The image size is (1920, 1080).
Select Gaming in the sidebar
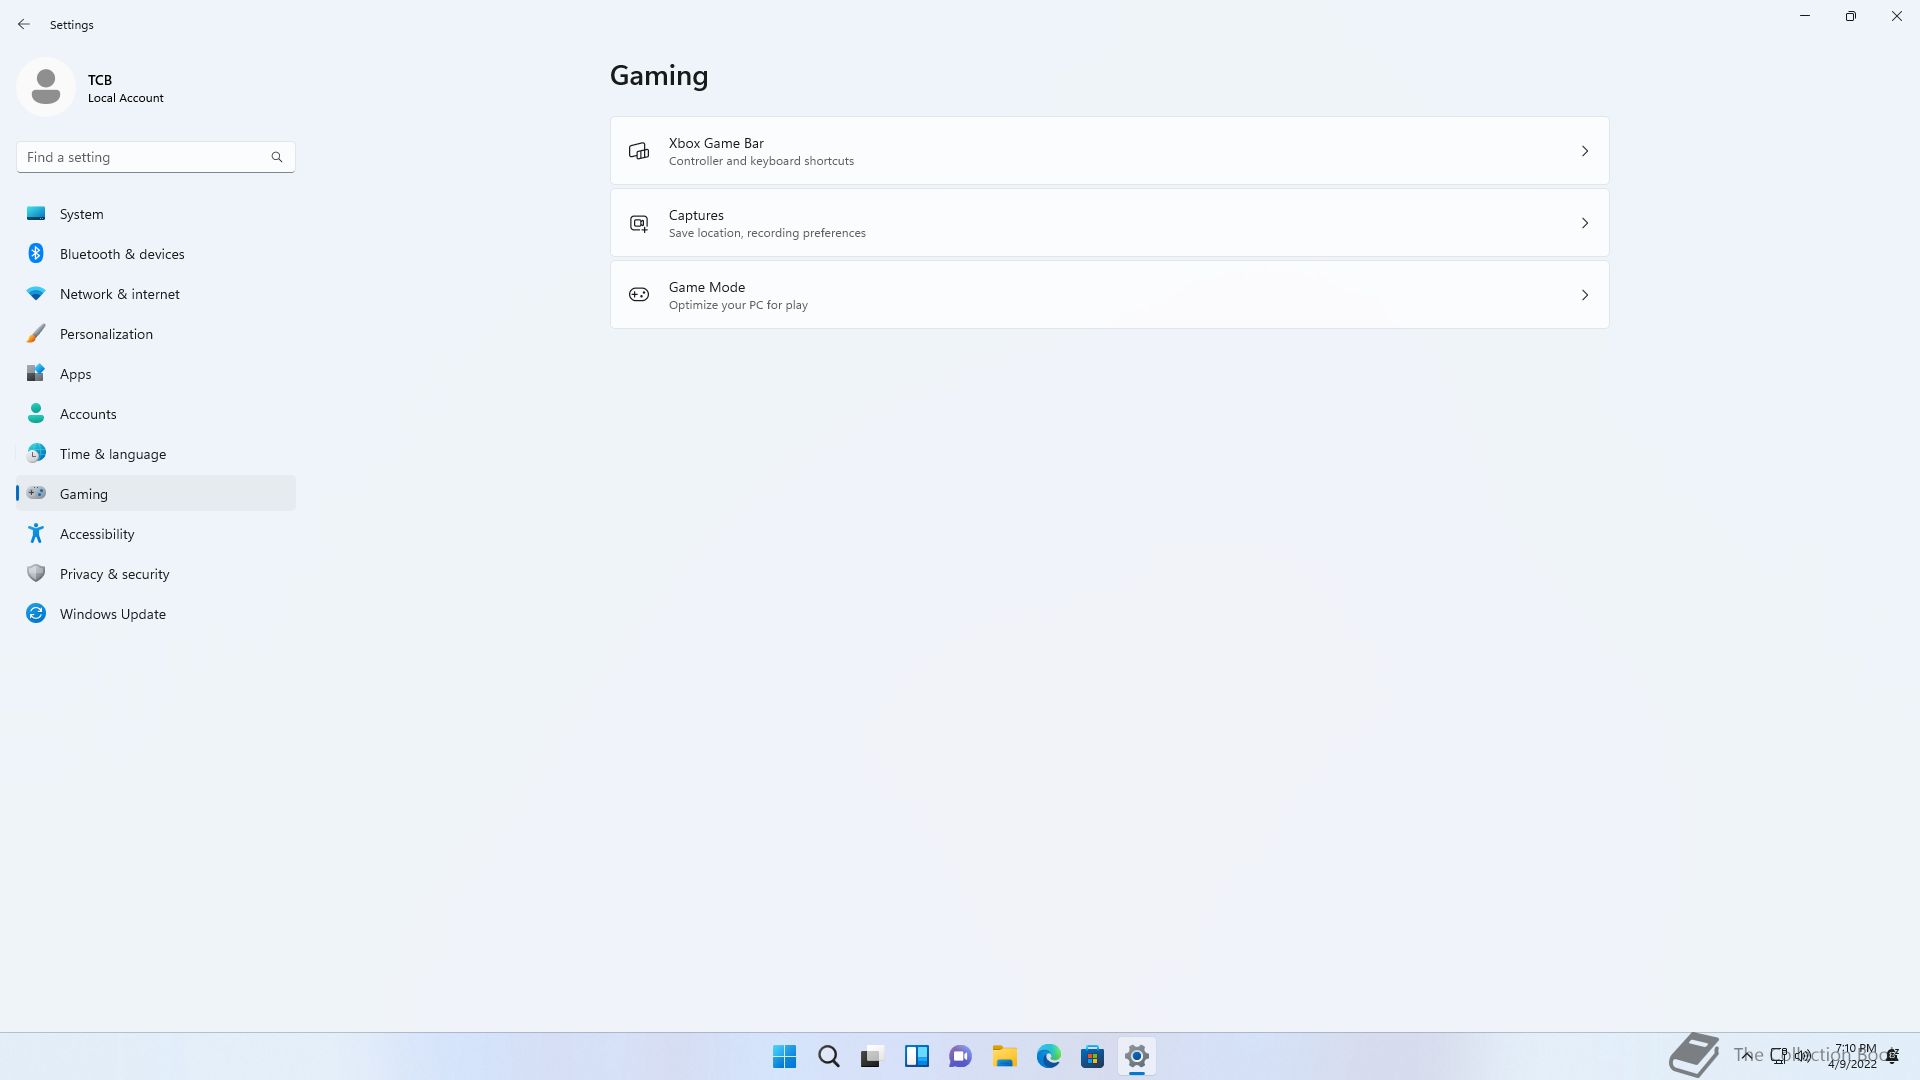(x=156, y=493)
